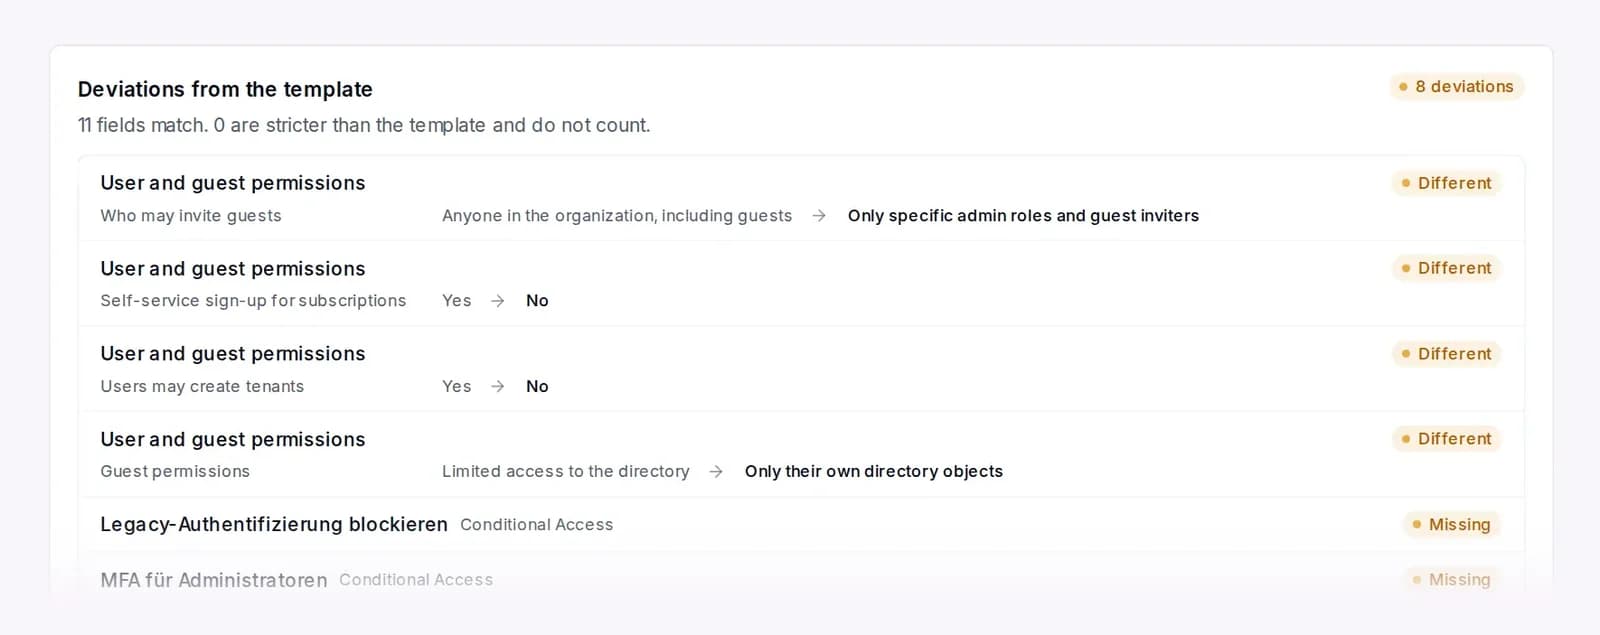This screenshot has width=1600, height=635.
Task: Click the Different badge for Guest permissions row
Action: (x=1446, y=439)
